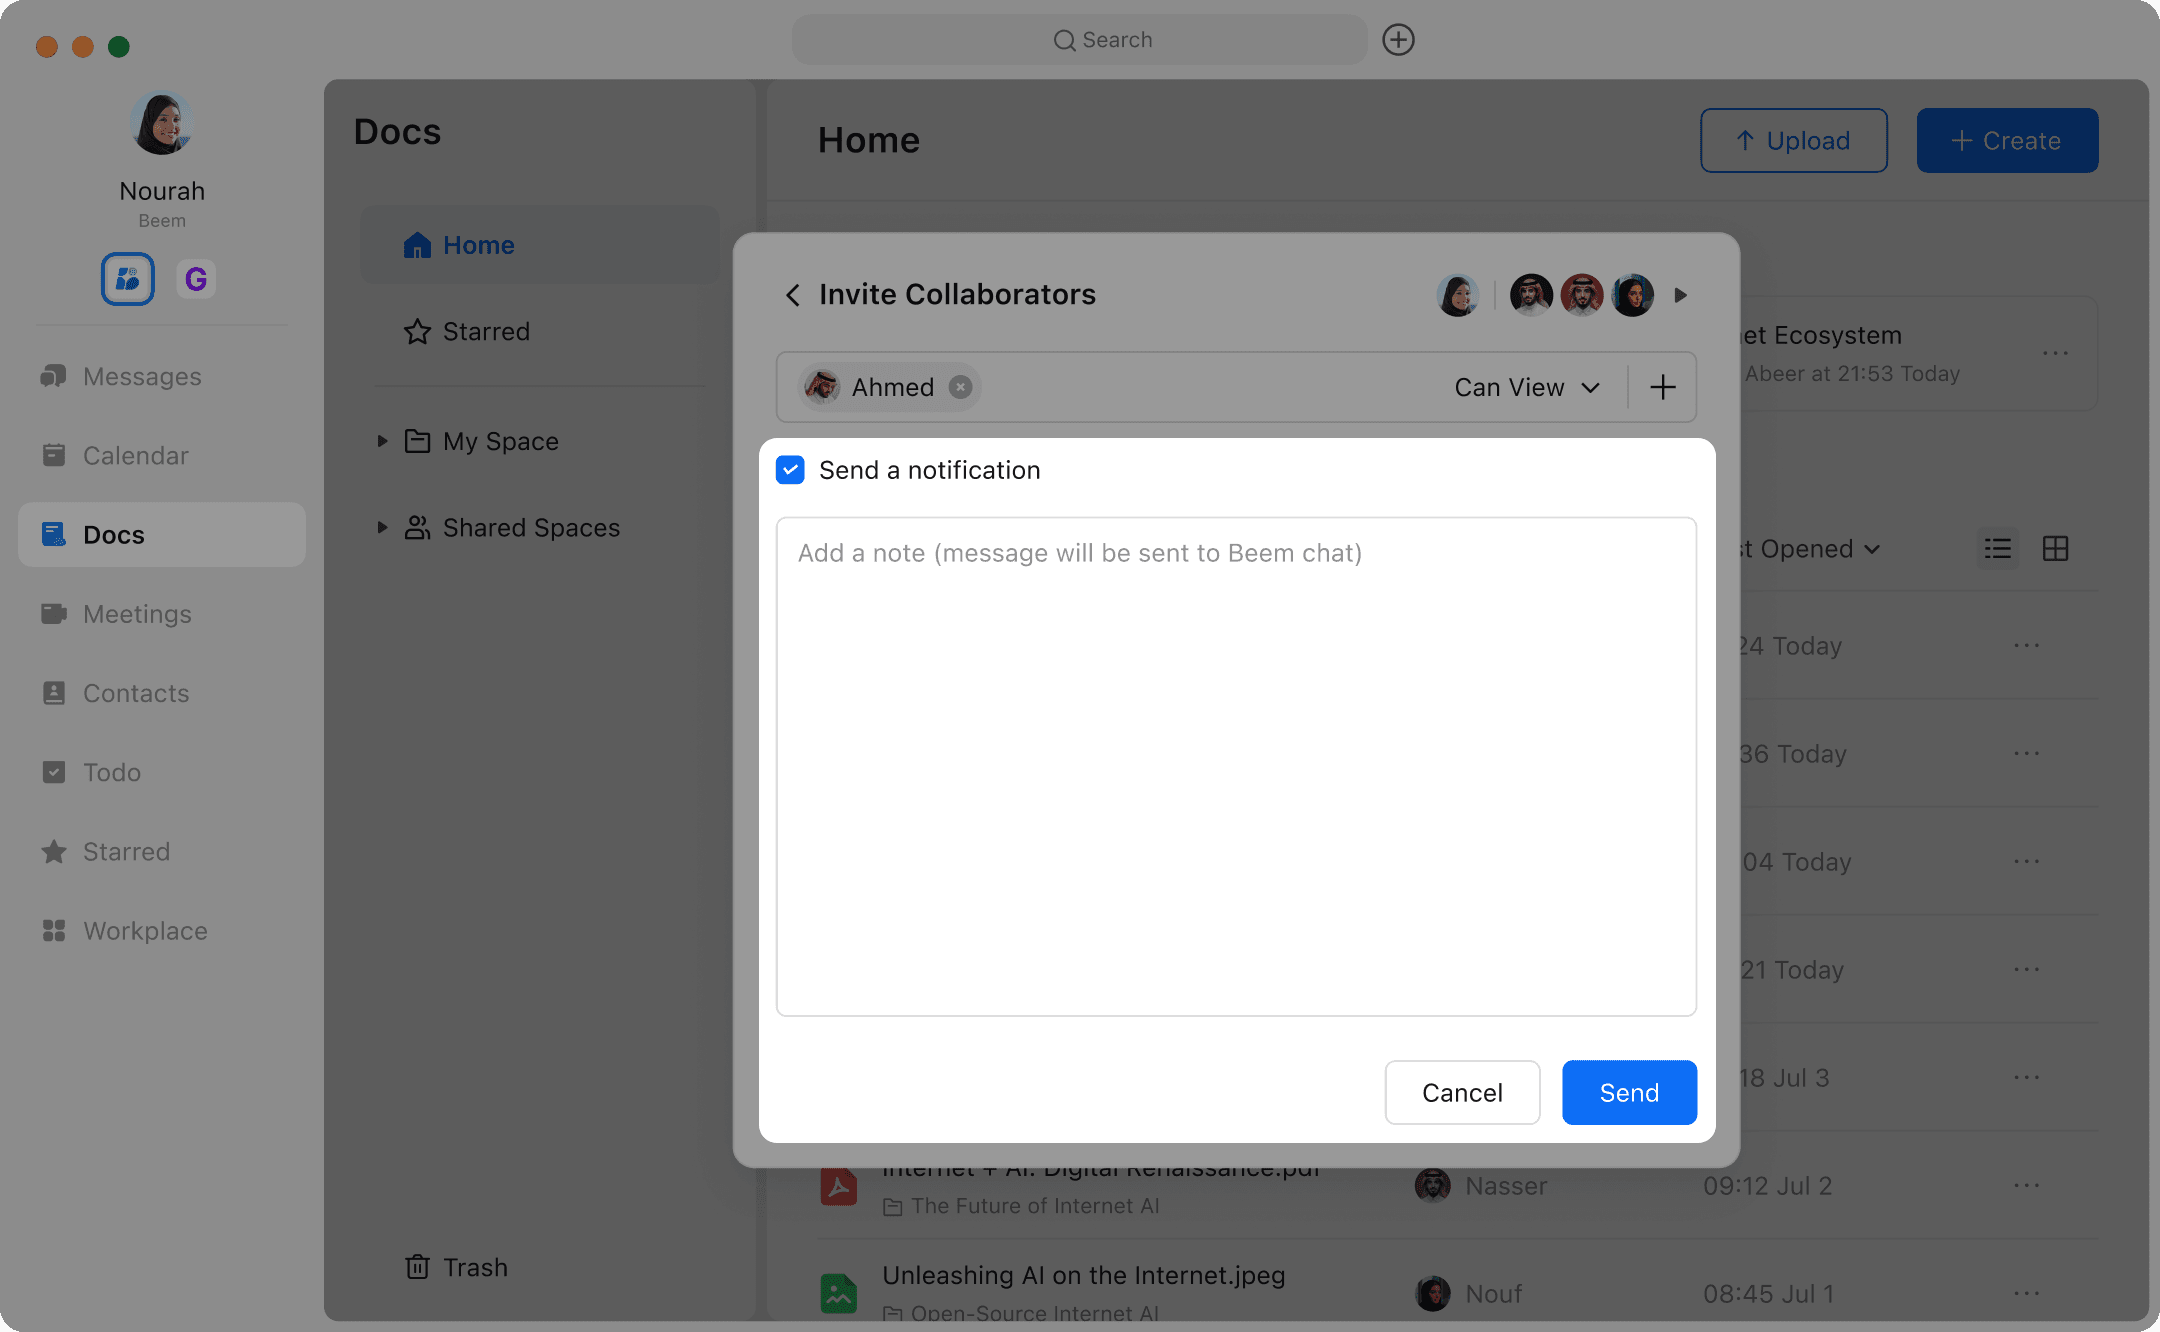2160x1332 pixels.
Task: Open the Can View permission dropdown
Action: point(1526,387)
